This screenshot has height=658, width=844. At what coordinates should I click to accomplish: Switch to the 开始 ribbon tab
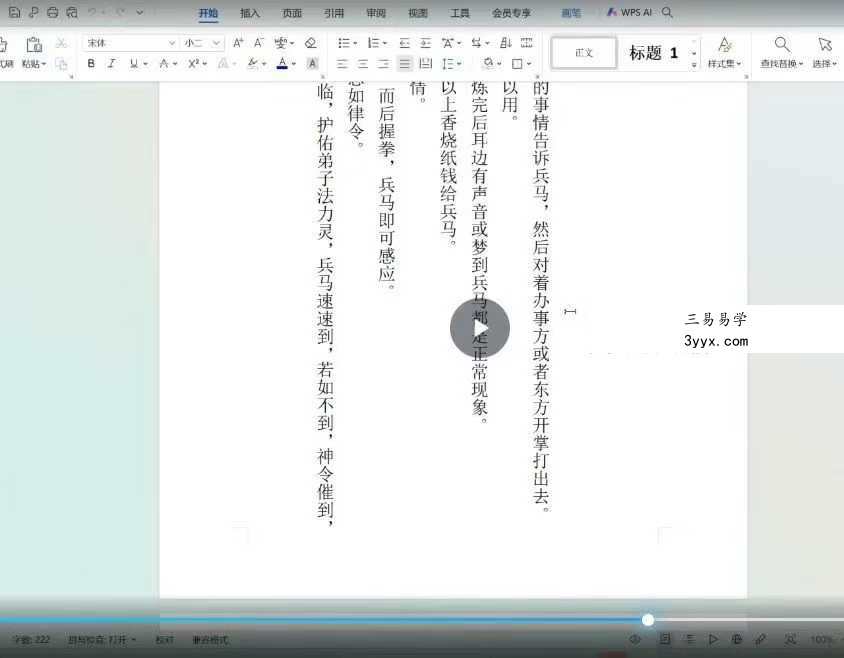(208, 13)
